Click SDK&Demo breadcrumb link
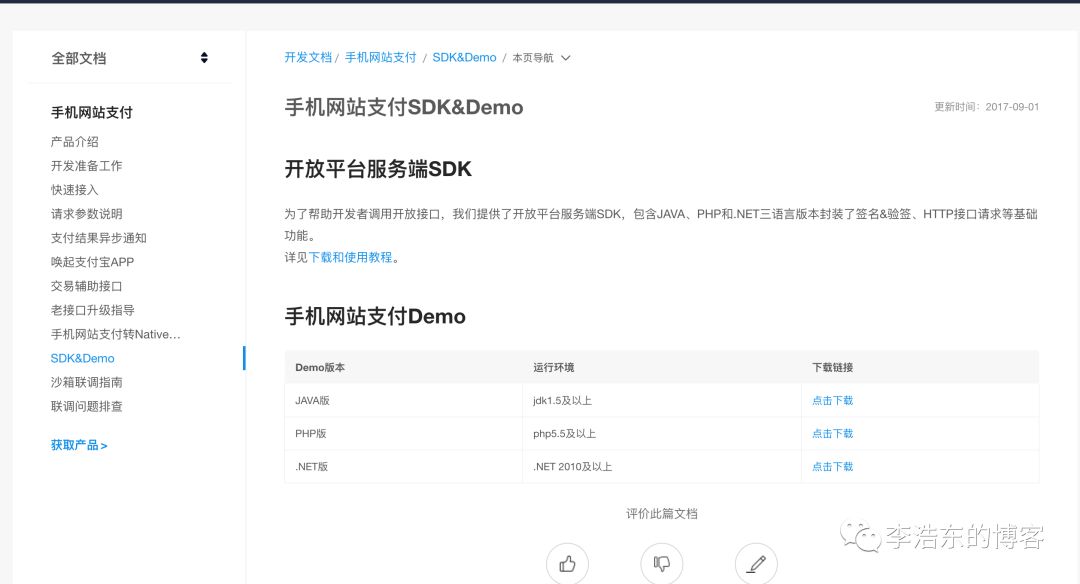This screenshot has width=1080, height=584. (464, 57)
